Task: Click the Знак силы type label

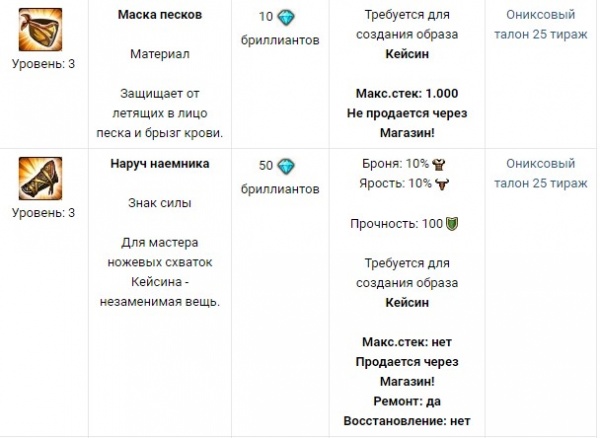Action: 162,203
